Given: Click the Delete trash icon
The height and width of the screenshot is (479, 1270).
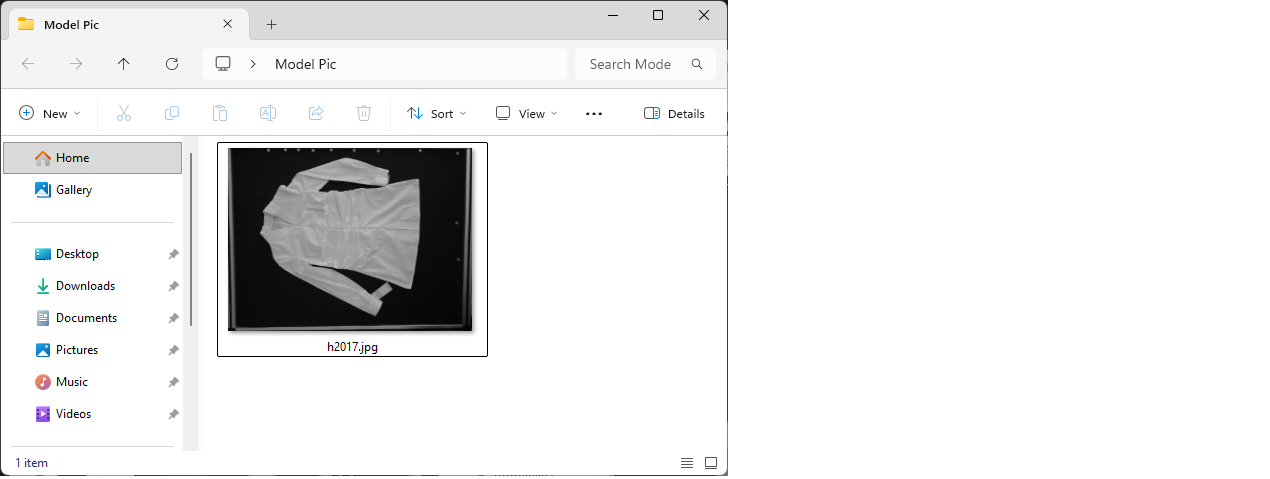Looking at the screenshot, I should click(x=364, y=114).
